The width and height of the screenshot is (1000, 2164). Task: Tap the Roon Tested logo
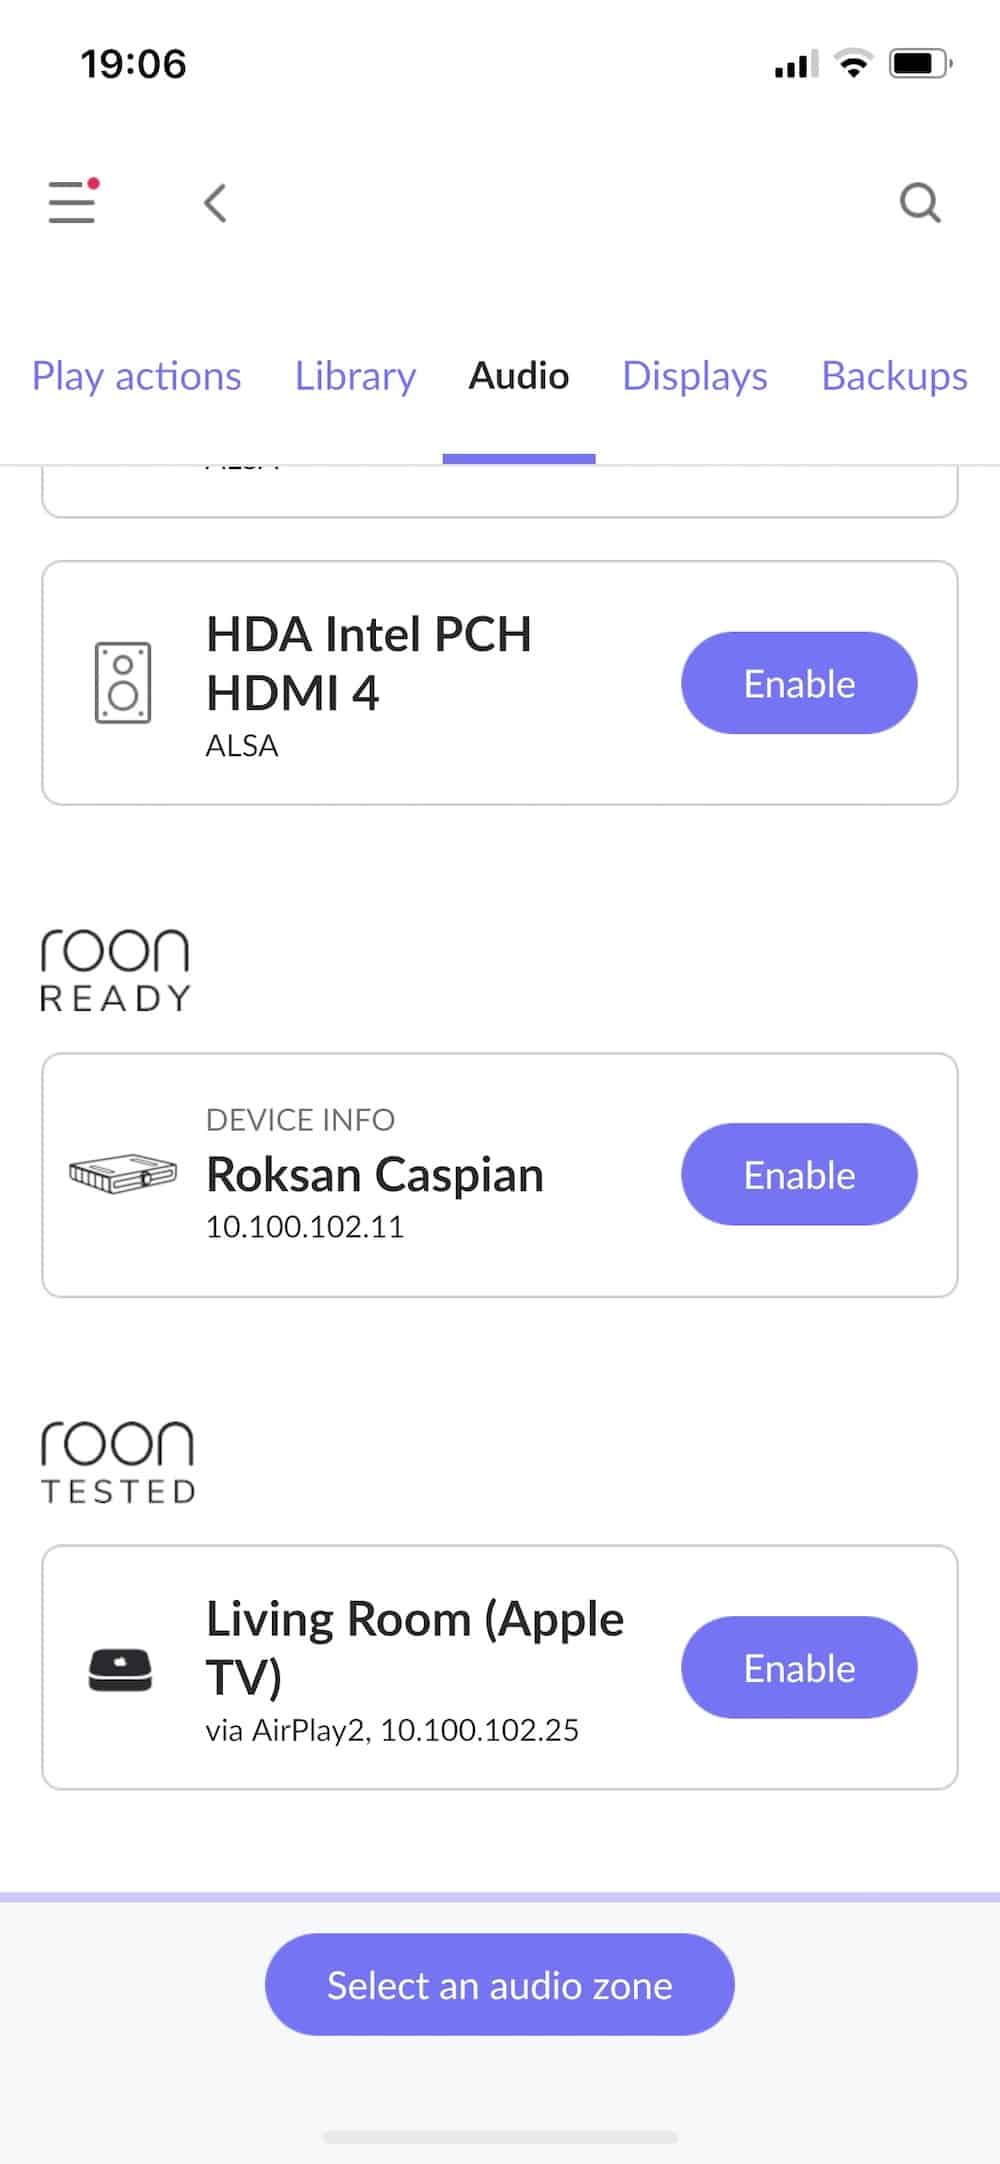click(118, 1462)
